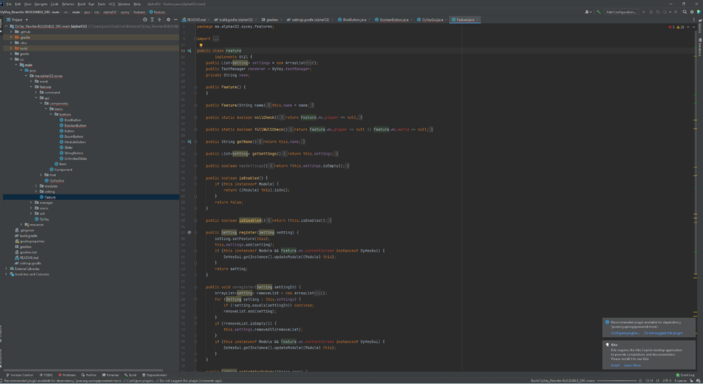Open the TODO tool window
703x384 pixels.
46,375
